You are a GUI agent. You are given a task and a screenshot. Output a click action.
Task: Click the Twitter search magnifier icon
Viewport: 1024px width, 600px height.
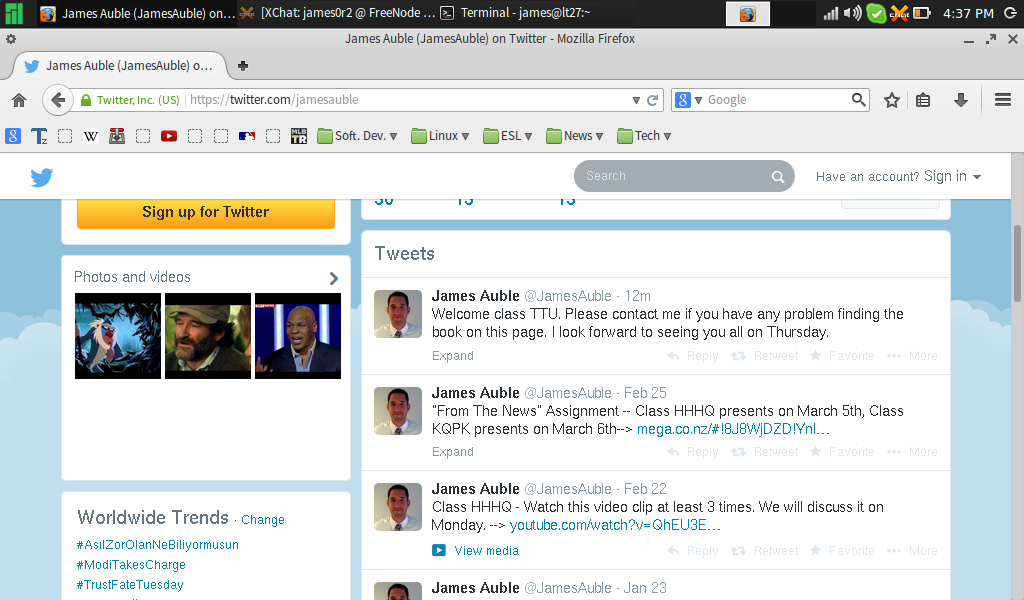(x=778, y=176)
